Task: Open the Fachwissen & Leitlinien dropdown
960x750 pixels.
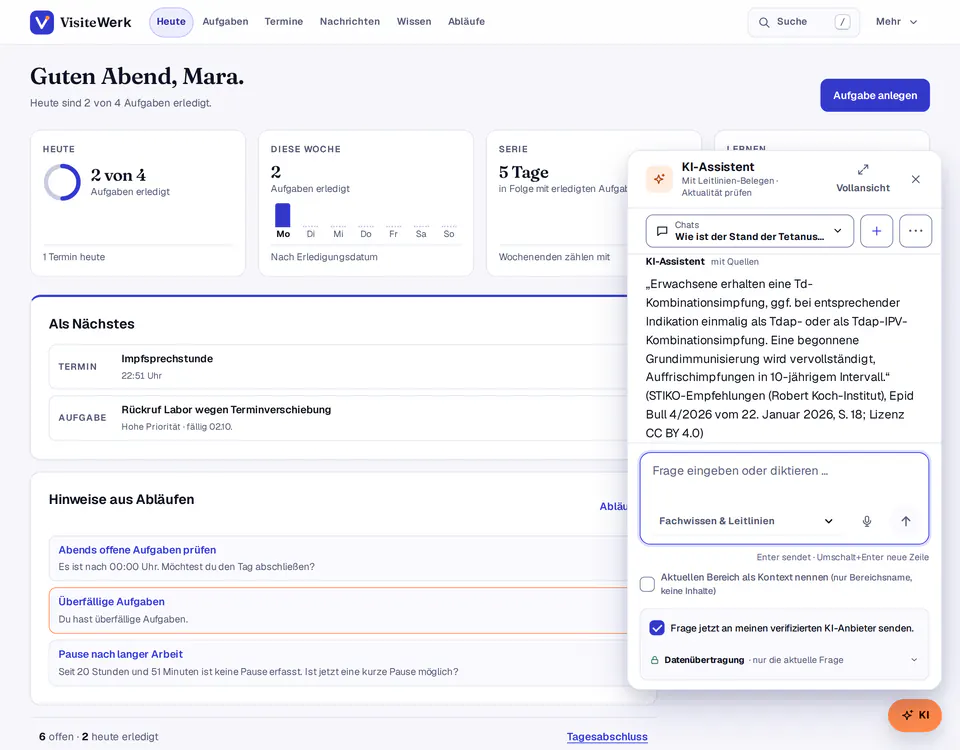Action: (746, 521)
